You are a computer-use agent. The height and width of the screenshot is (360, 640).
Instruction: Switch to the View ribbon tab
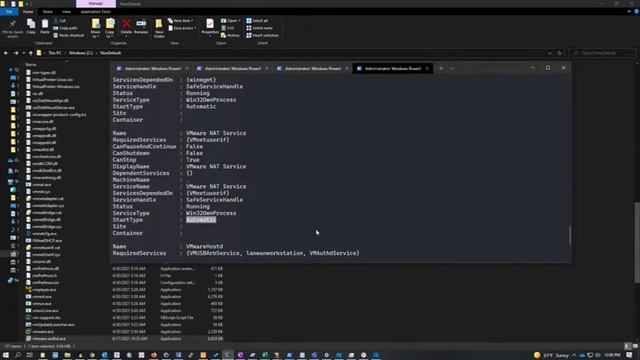66,12
